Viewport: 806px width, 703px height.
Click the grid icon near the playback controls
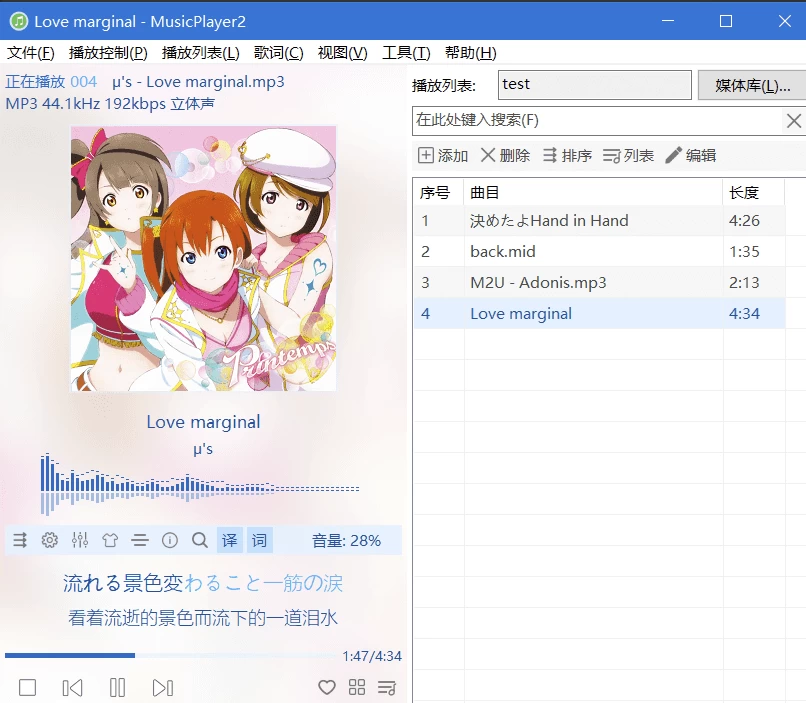coord(357,687)
